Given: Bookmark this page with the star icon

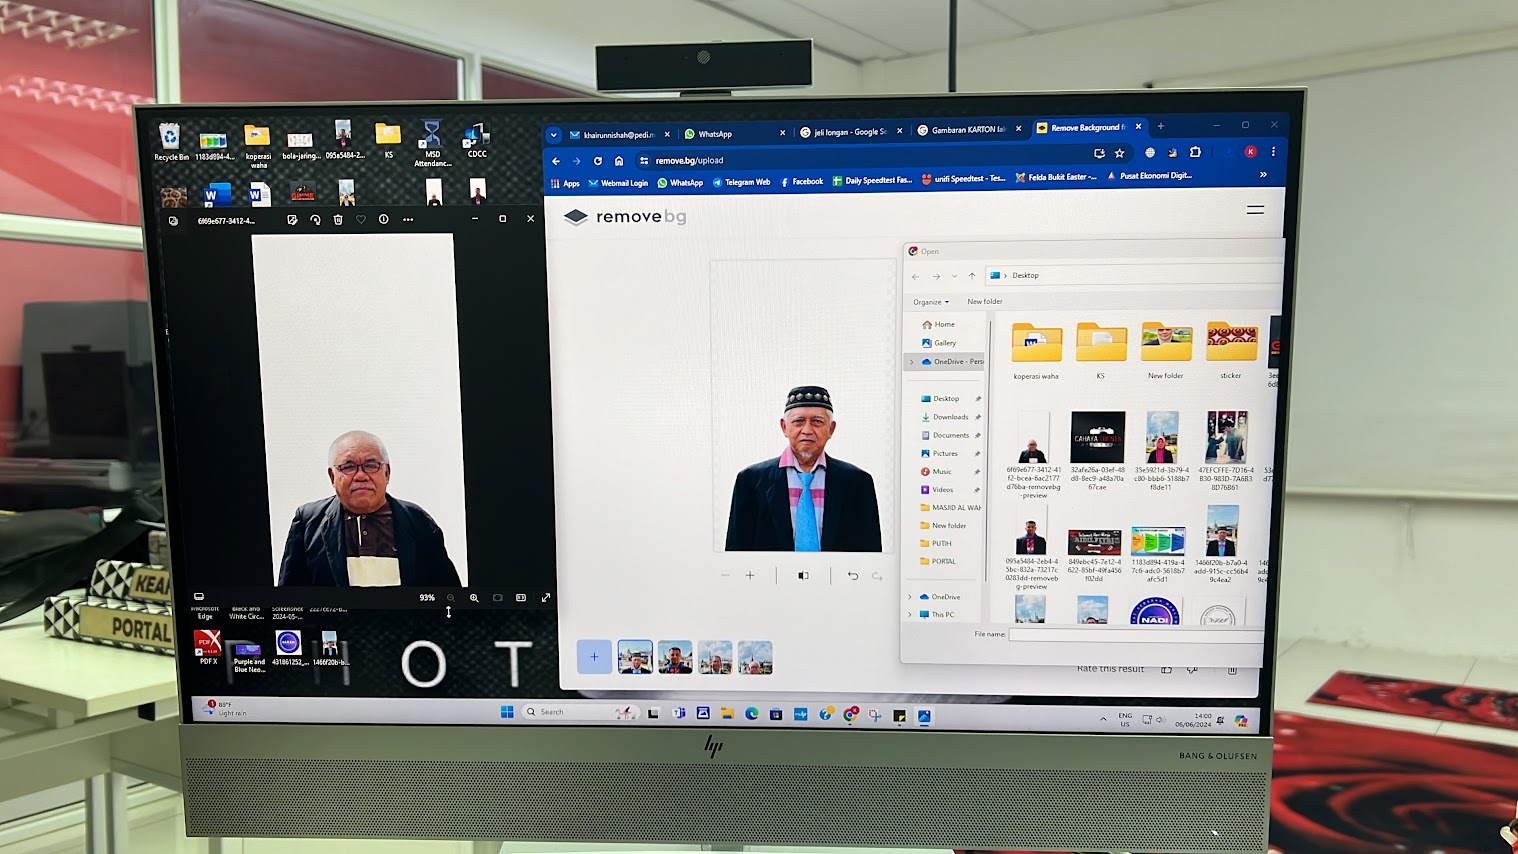Looking at the screenshot, I should pos(1120,153).
